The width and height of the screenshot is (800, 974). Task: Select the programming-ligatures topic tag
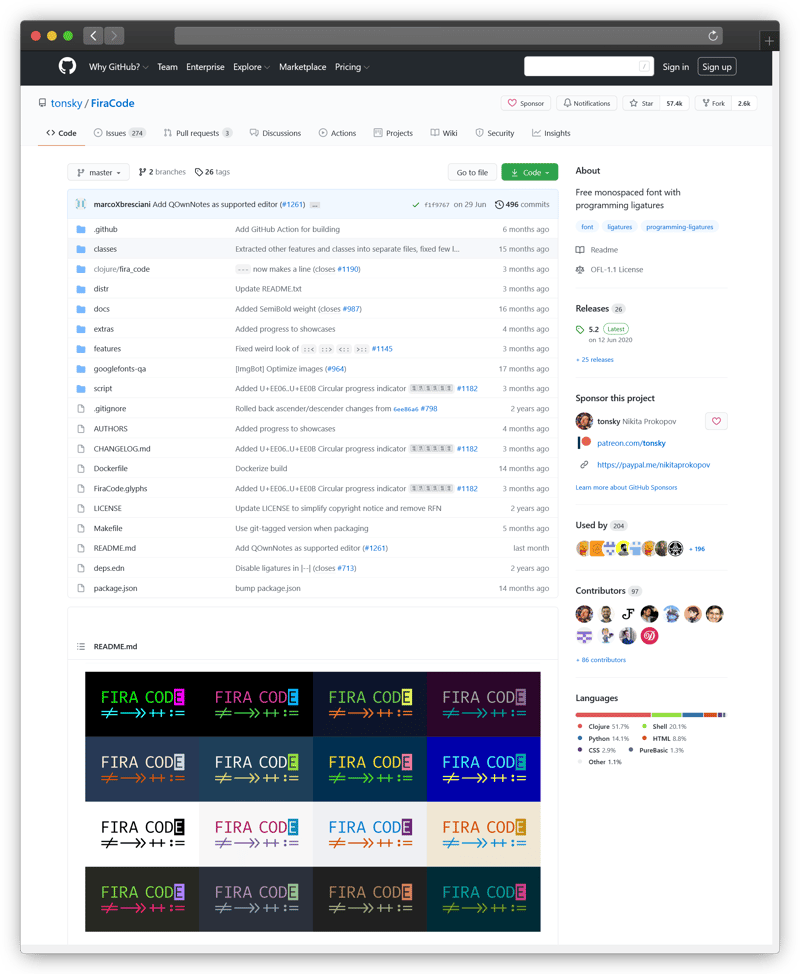(680, 227)
